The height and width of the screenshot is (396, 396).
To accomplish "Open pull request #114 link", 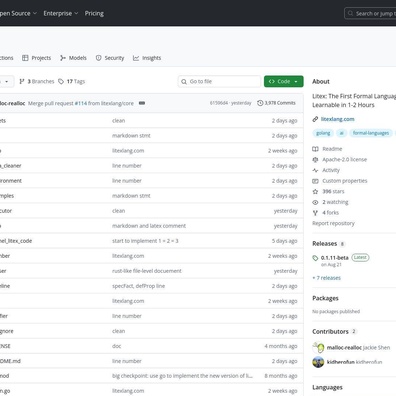I will tap(81, 103).
